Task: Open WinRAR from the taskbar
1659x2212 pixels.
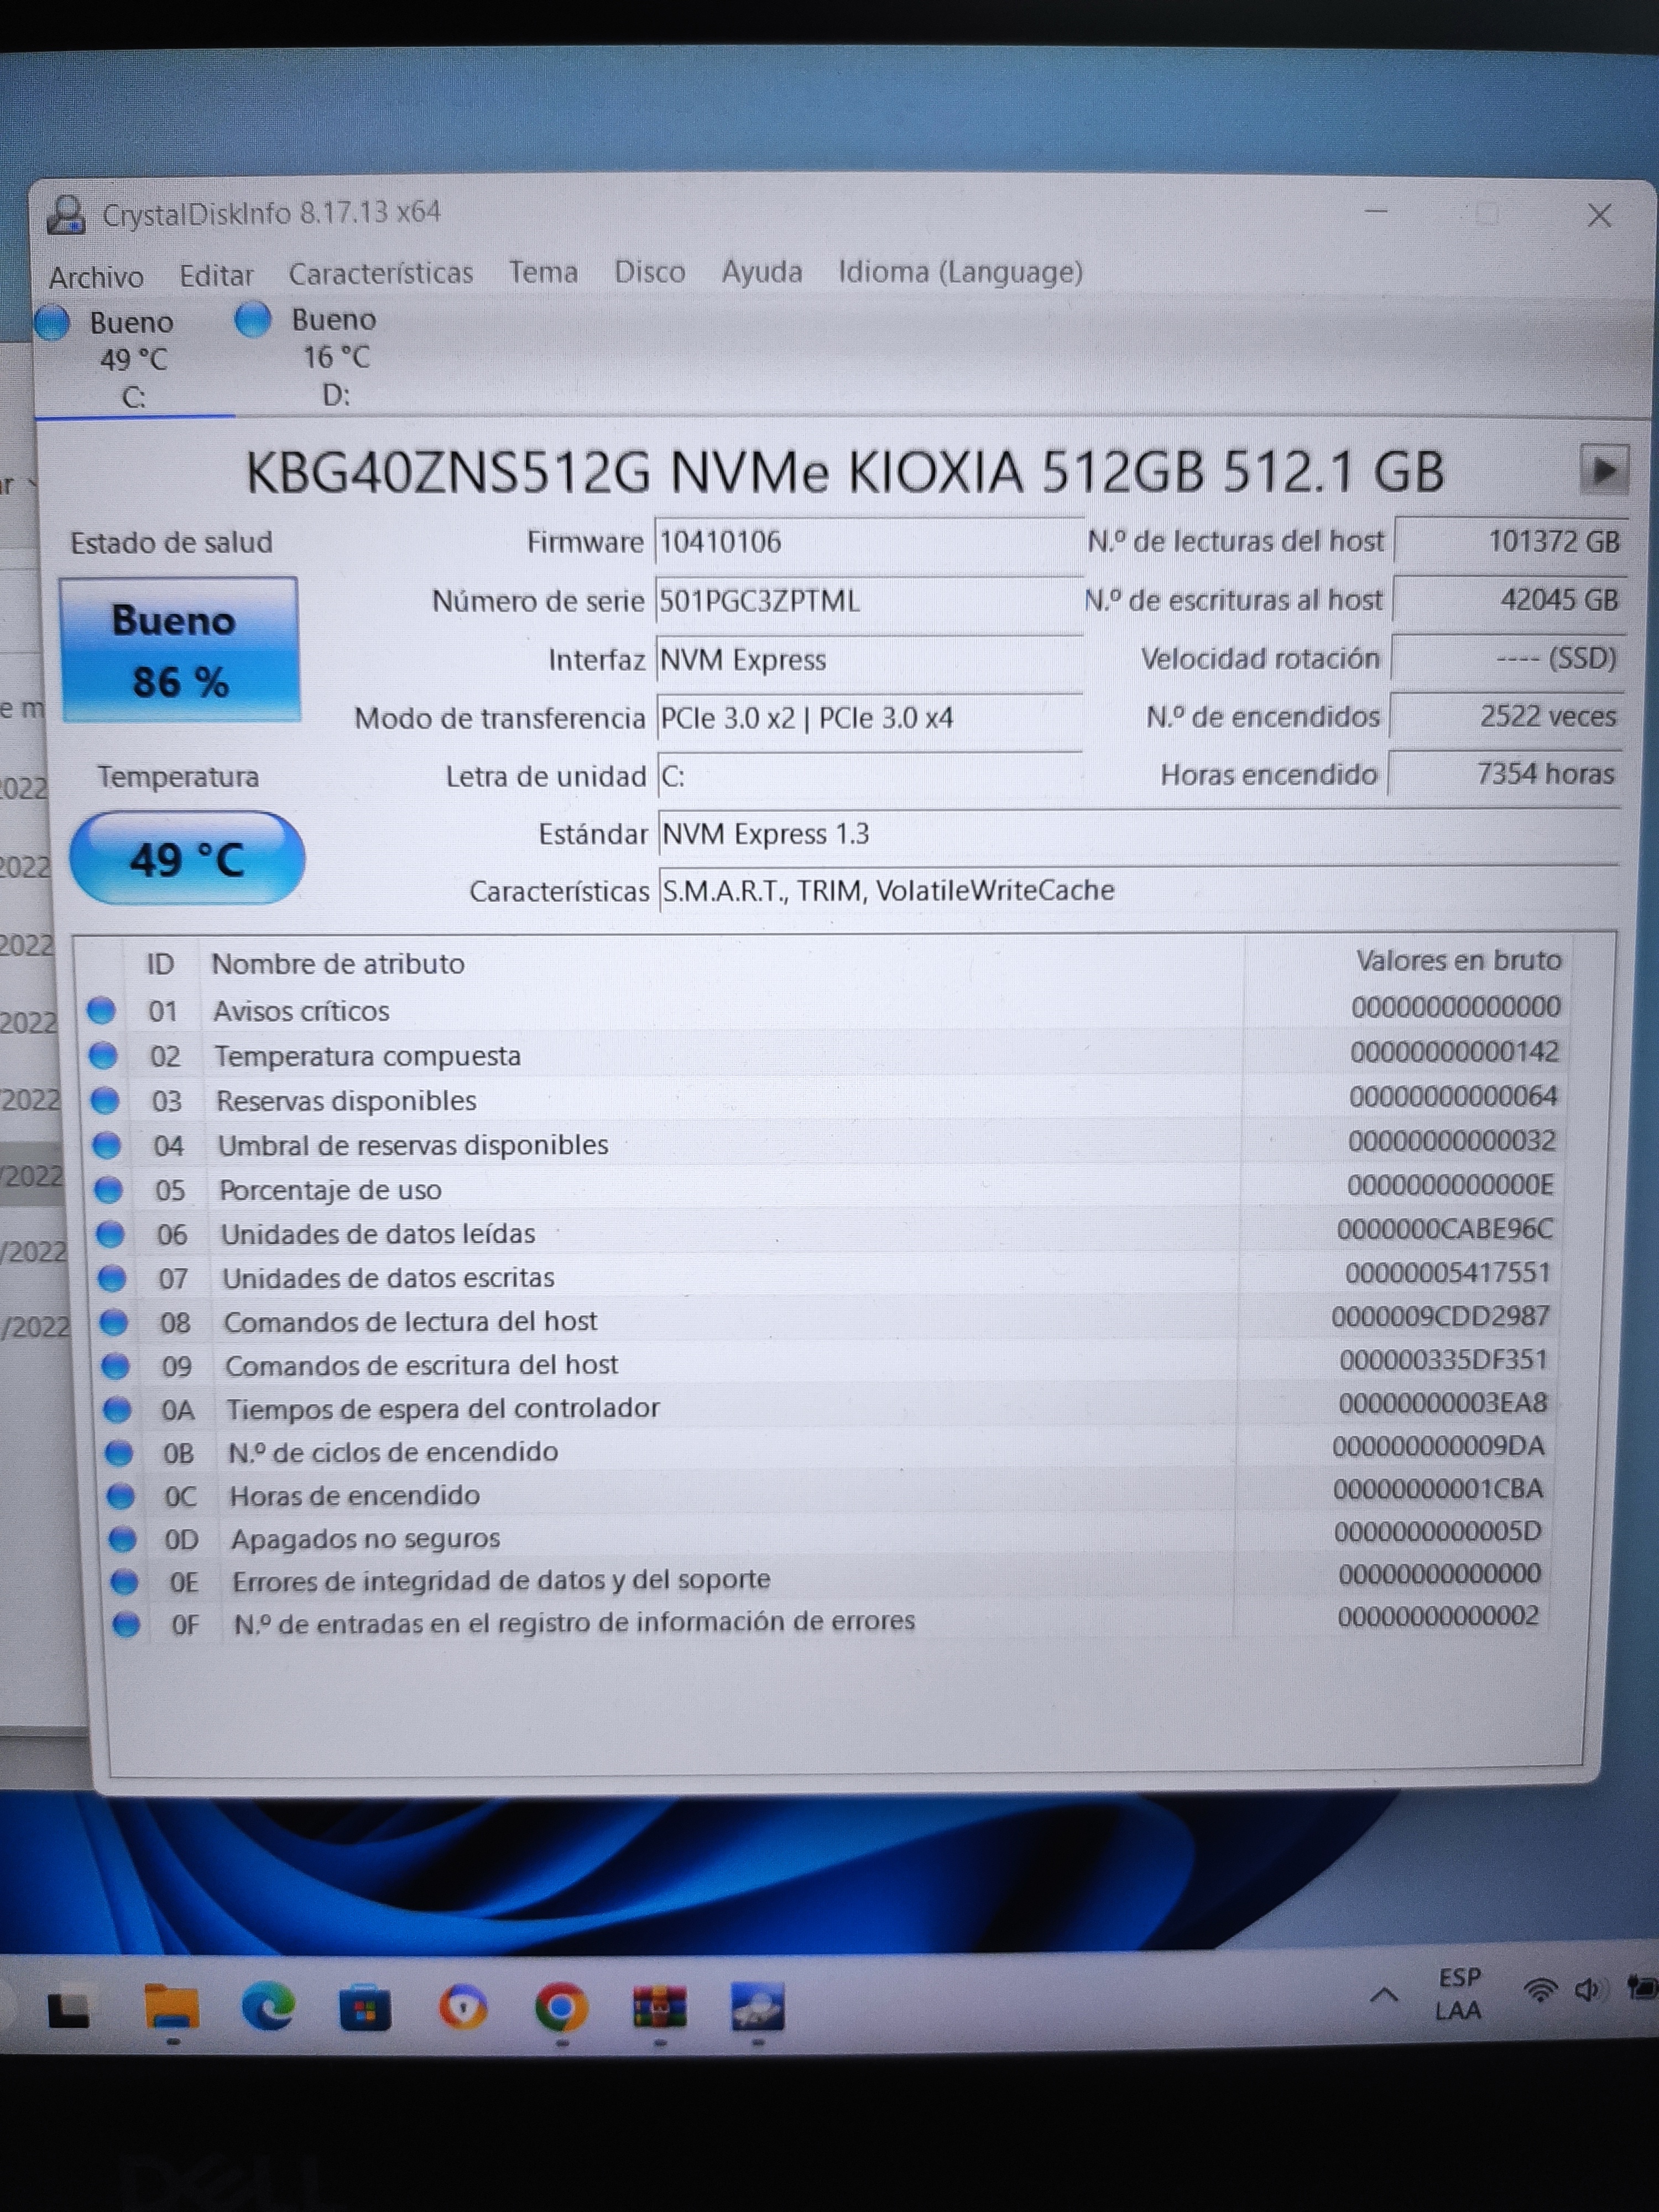Action: click(x=659, y=2005)
